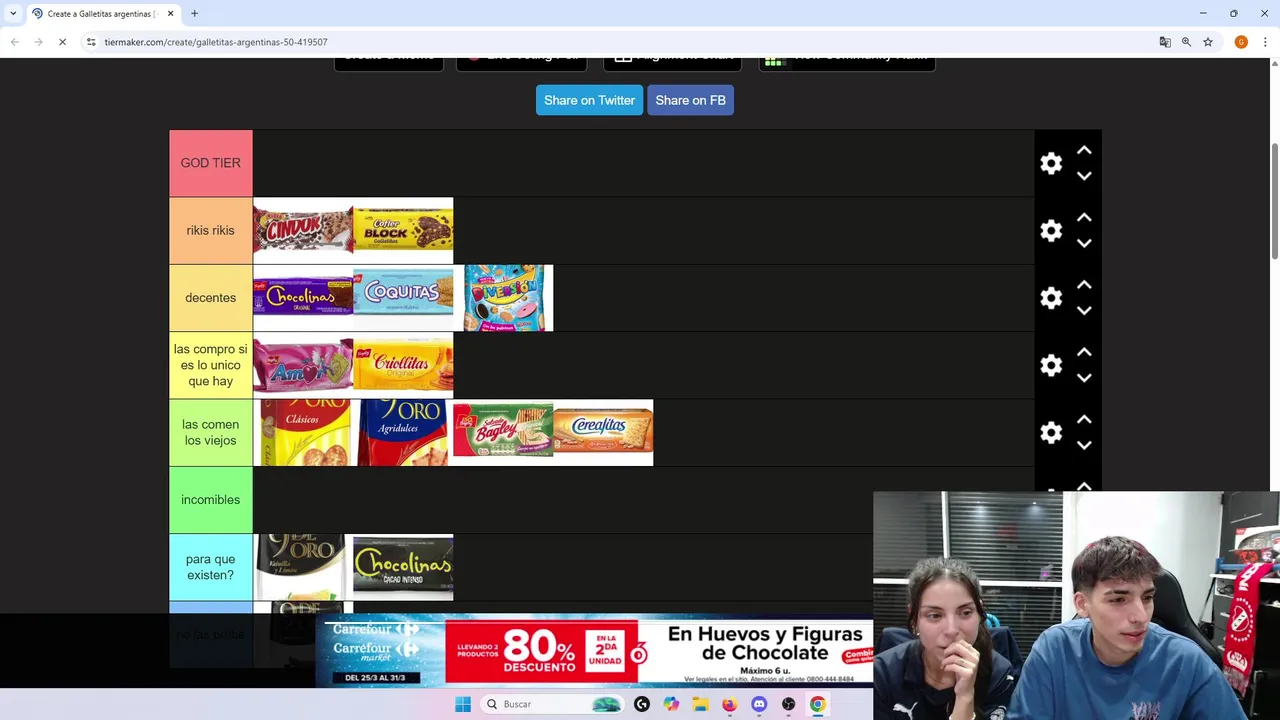Stop loading the page
The height and width of the screenshot is (720, 1280).
click(x=62, y=42)
